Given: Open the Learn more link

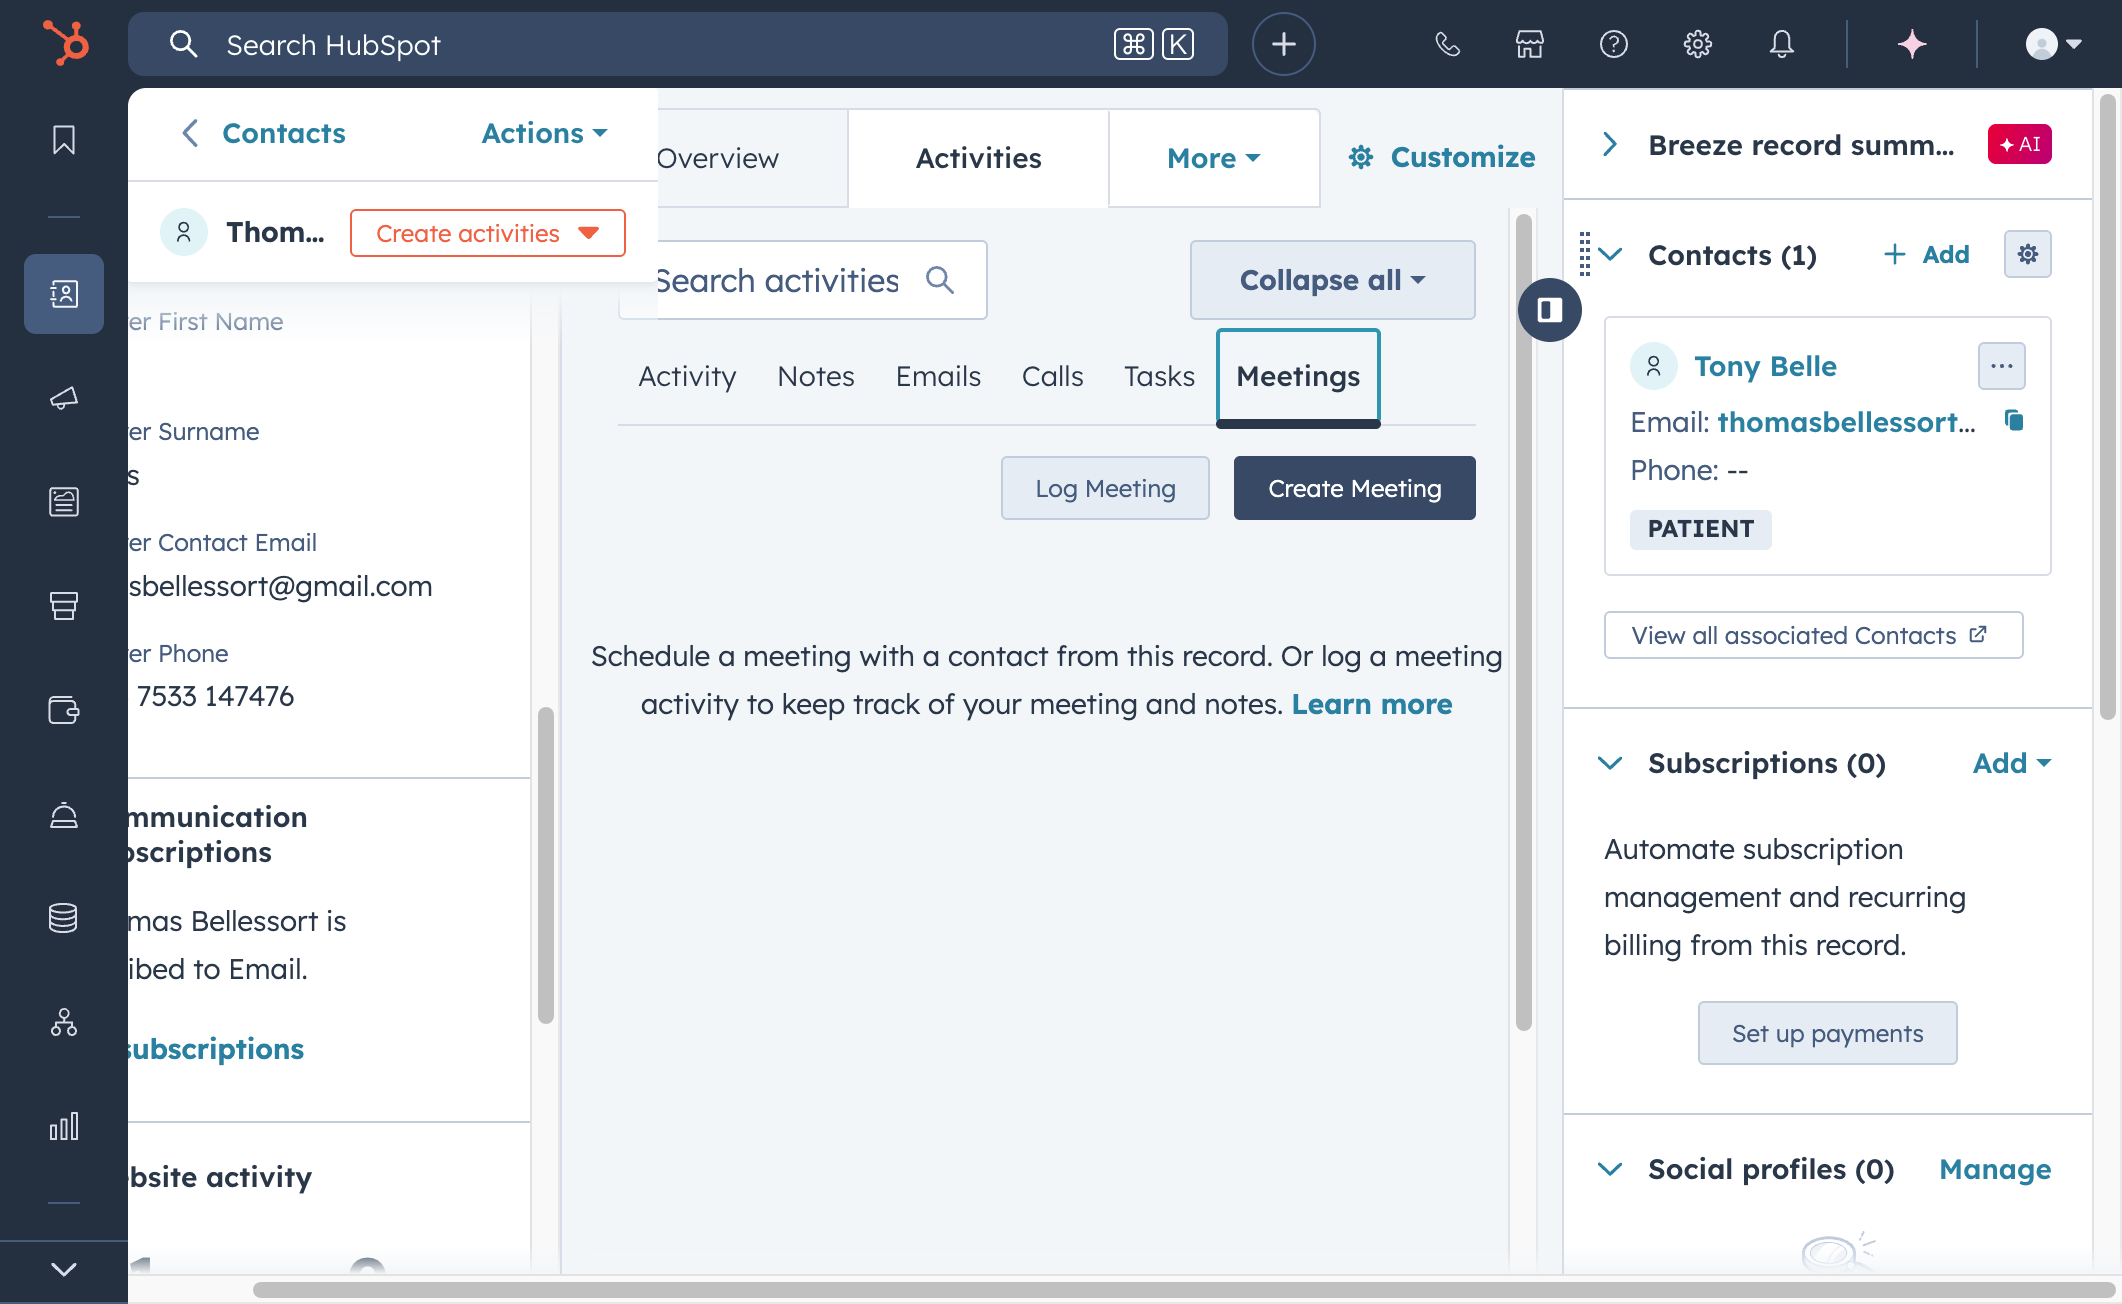Looking at the screenshot, I should click(1372, 704).
